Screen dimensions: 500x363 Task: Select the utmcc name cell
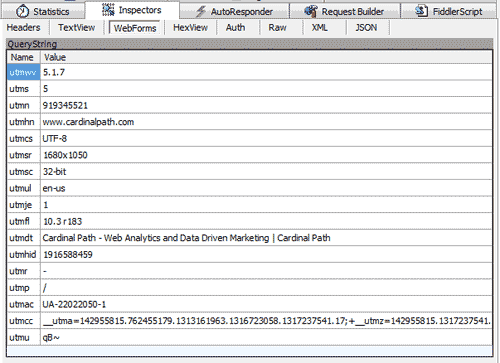pyautogui.click(x=24, y=321)
